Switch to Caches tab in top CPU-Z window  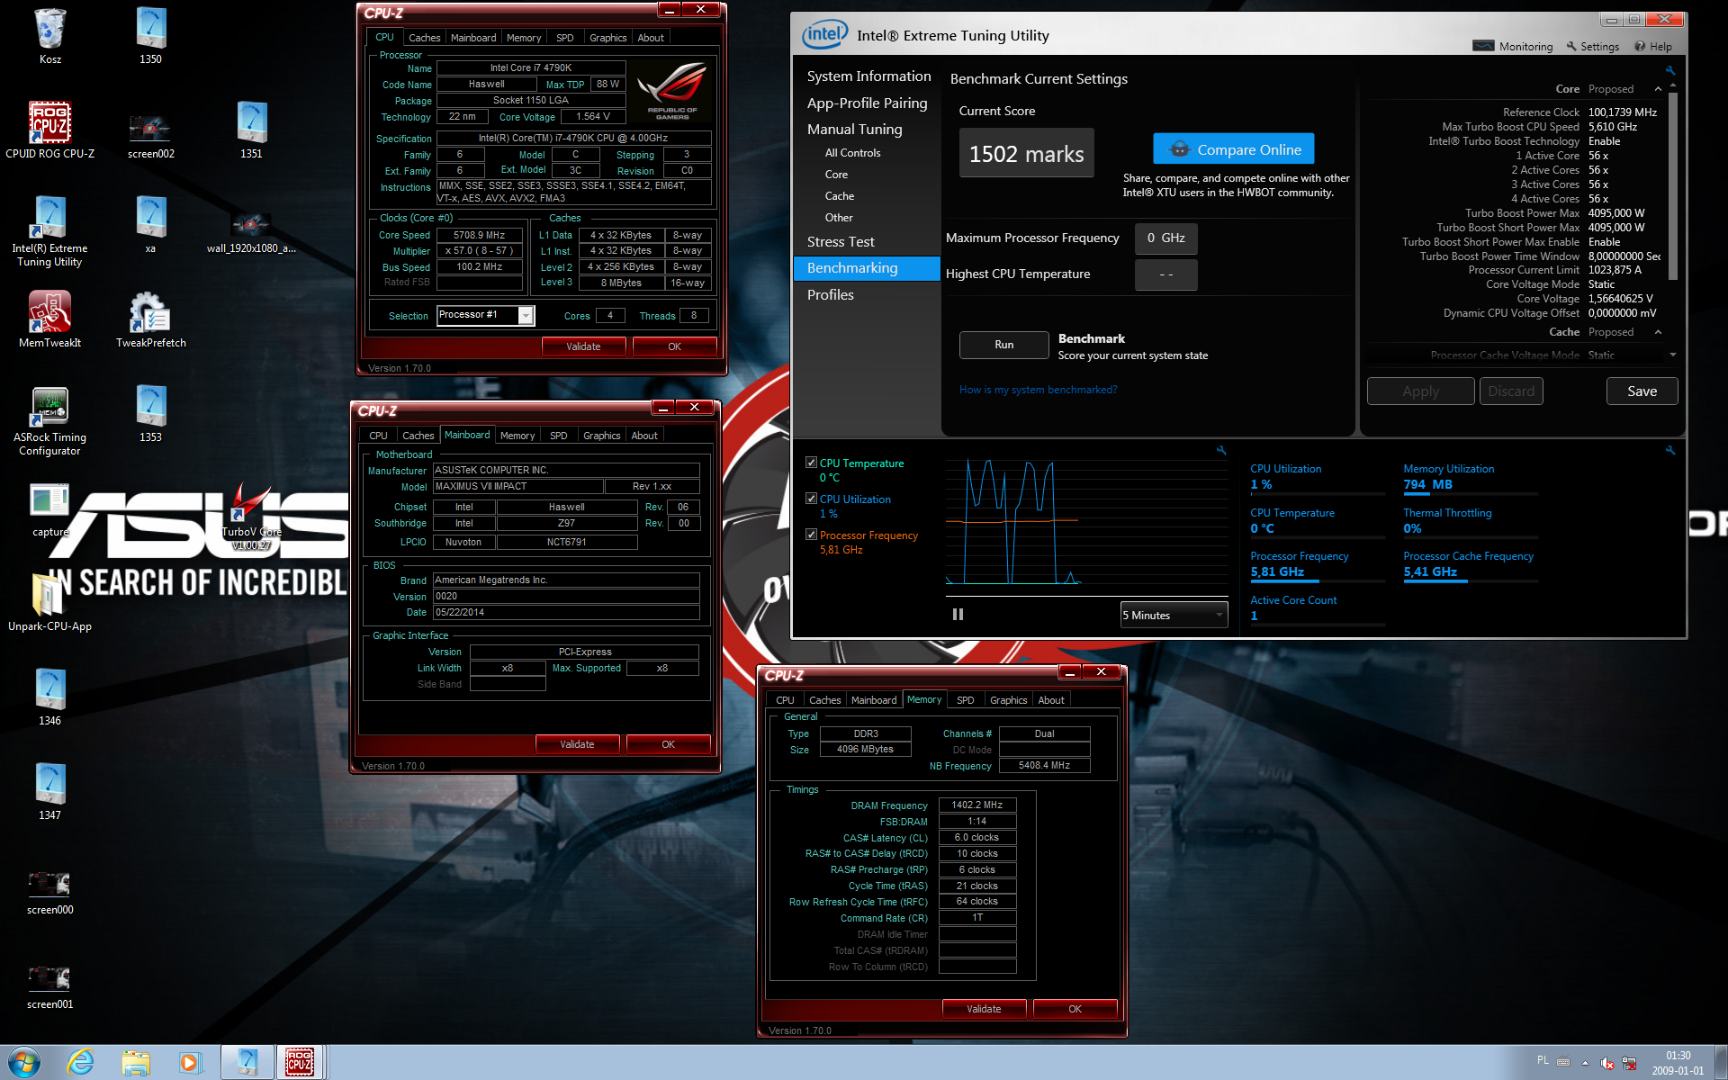(424, 38)
